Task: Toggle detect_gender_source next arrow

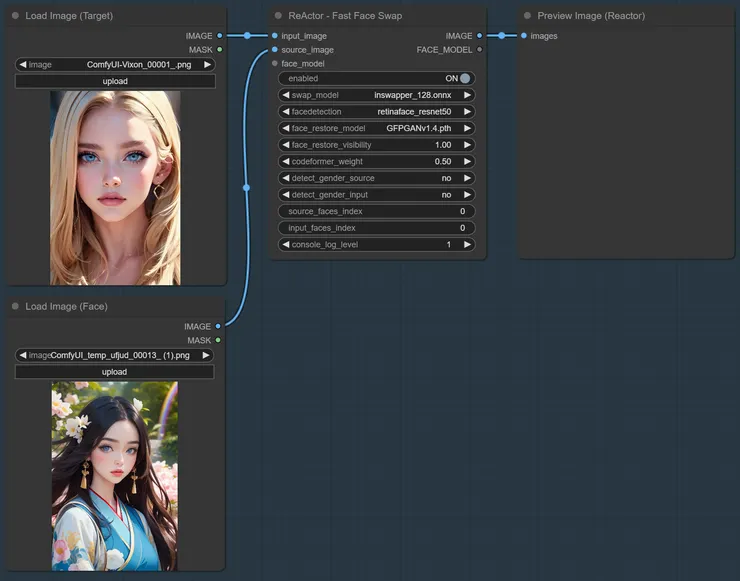Action: (467, 178)
